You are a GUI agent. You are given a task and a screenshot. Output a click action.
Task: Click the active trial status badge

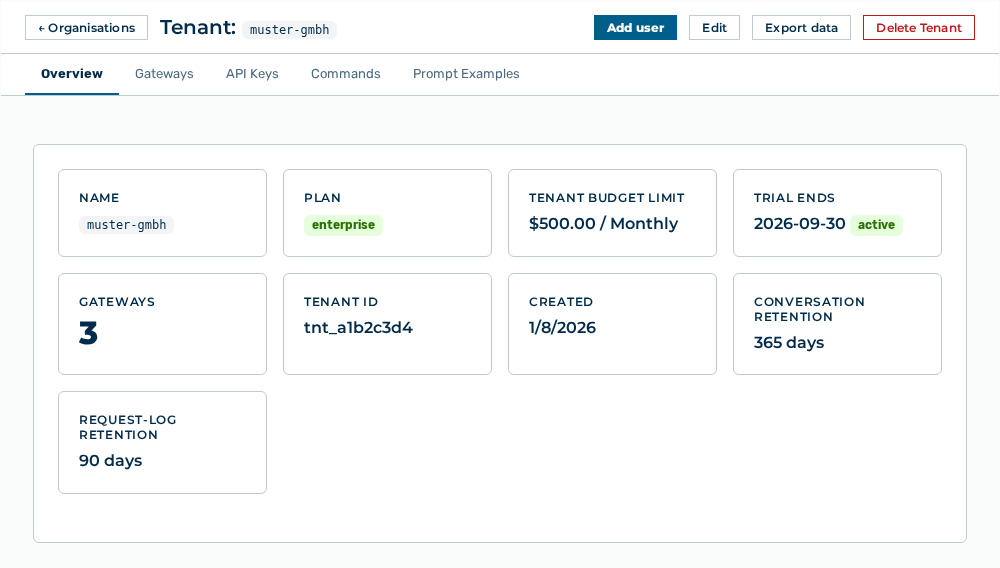[876, 225]
